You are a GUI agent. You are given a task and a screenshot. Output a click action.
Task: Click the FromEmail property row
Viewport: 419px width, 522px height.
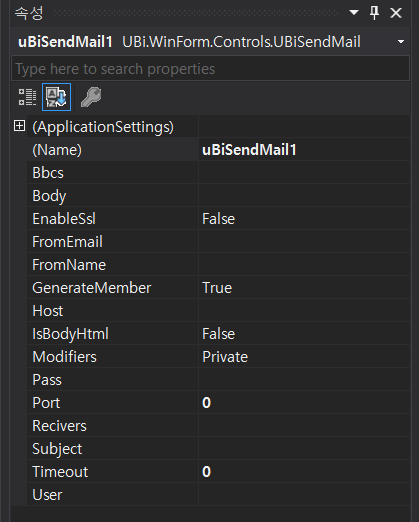(x=219, y=242)
